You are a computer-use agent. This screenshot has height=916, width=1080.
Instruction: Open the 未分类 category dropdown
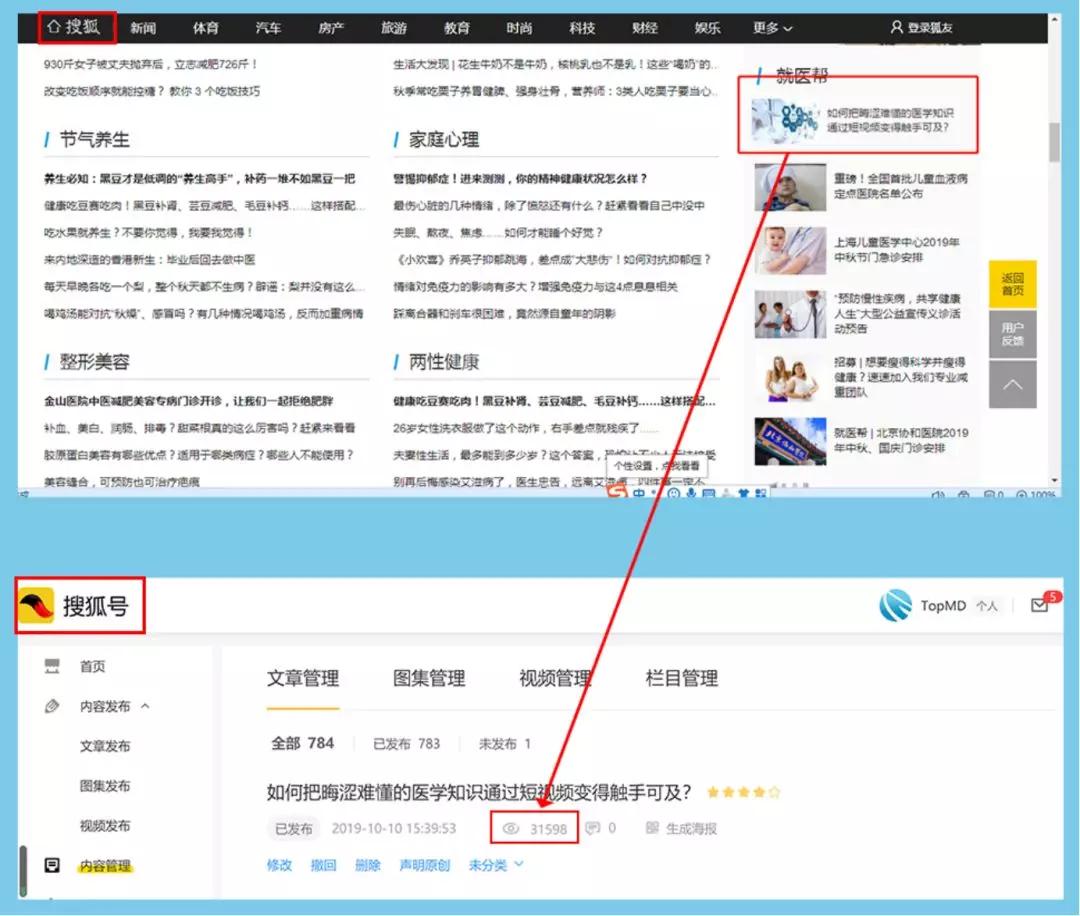tap(496, 865)
